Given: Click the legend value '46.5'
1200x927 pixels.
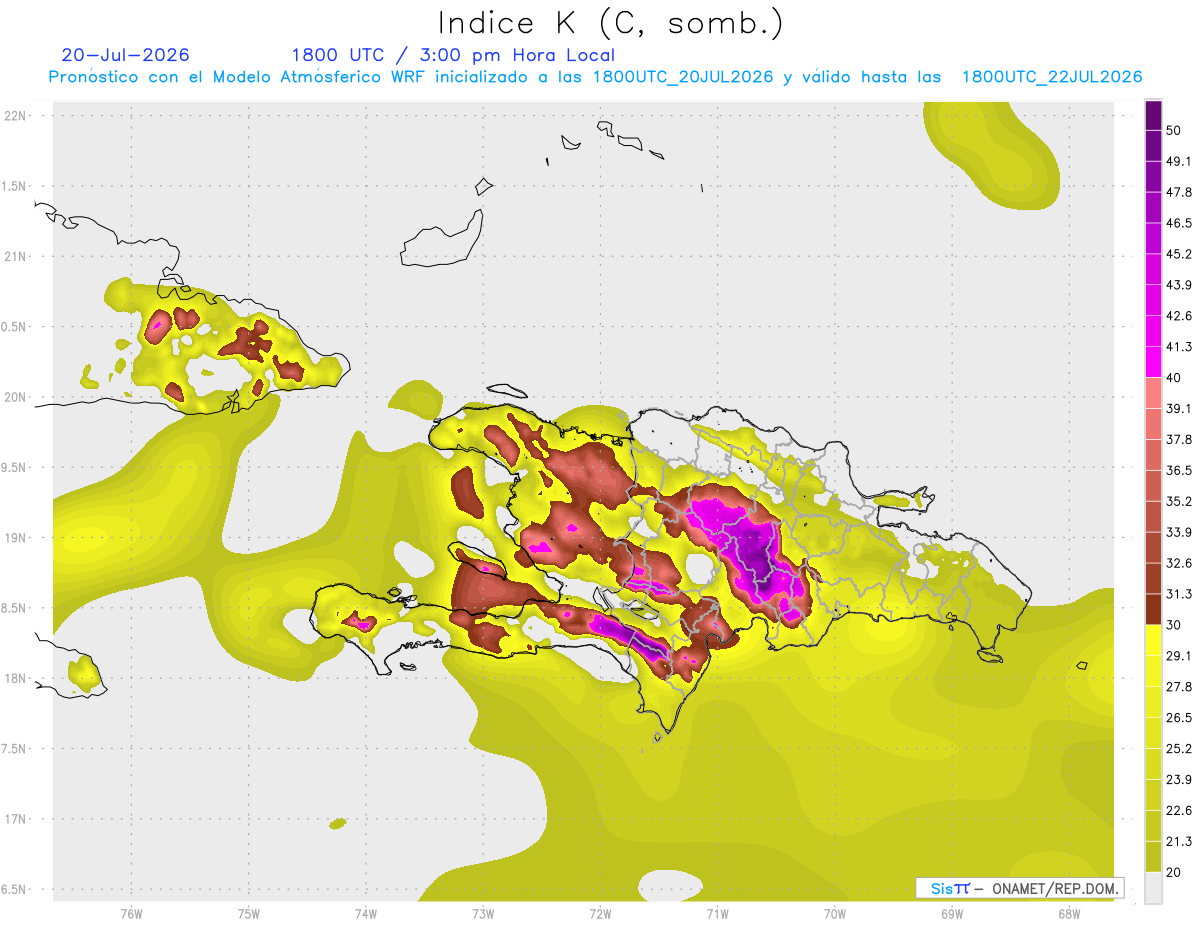Looking at the screenshot, I should pos(1179,224).
